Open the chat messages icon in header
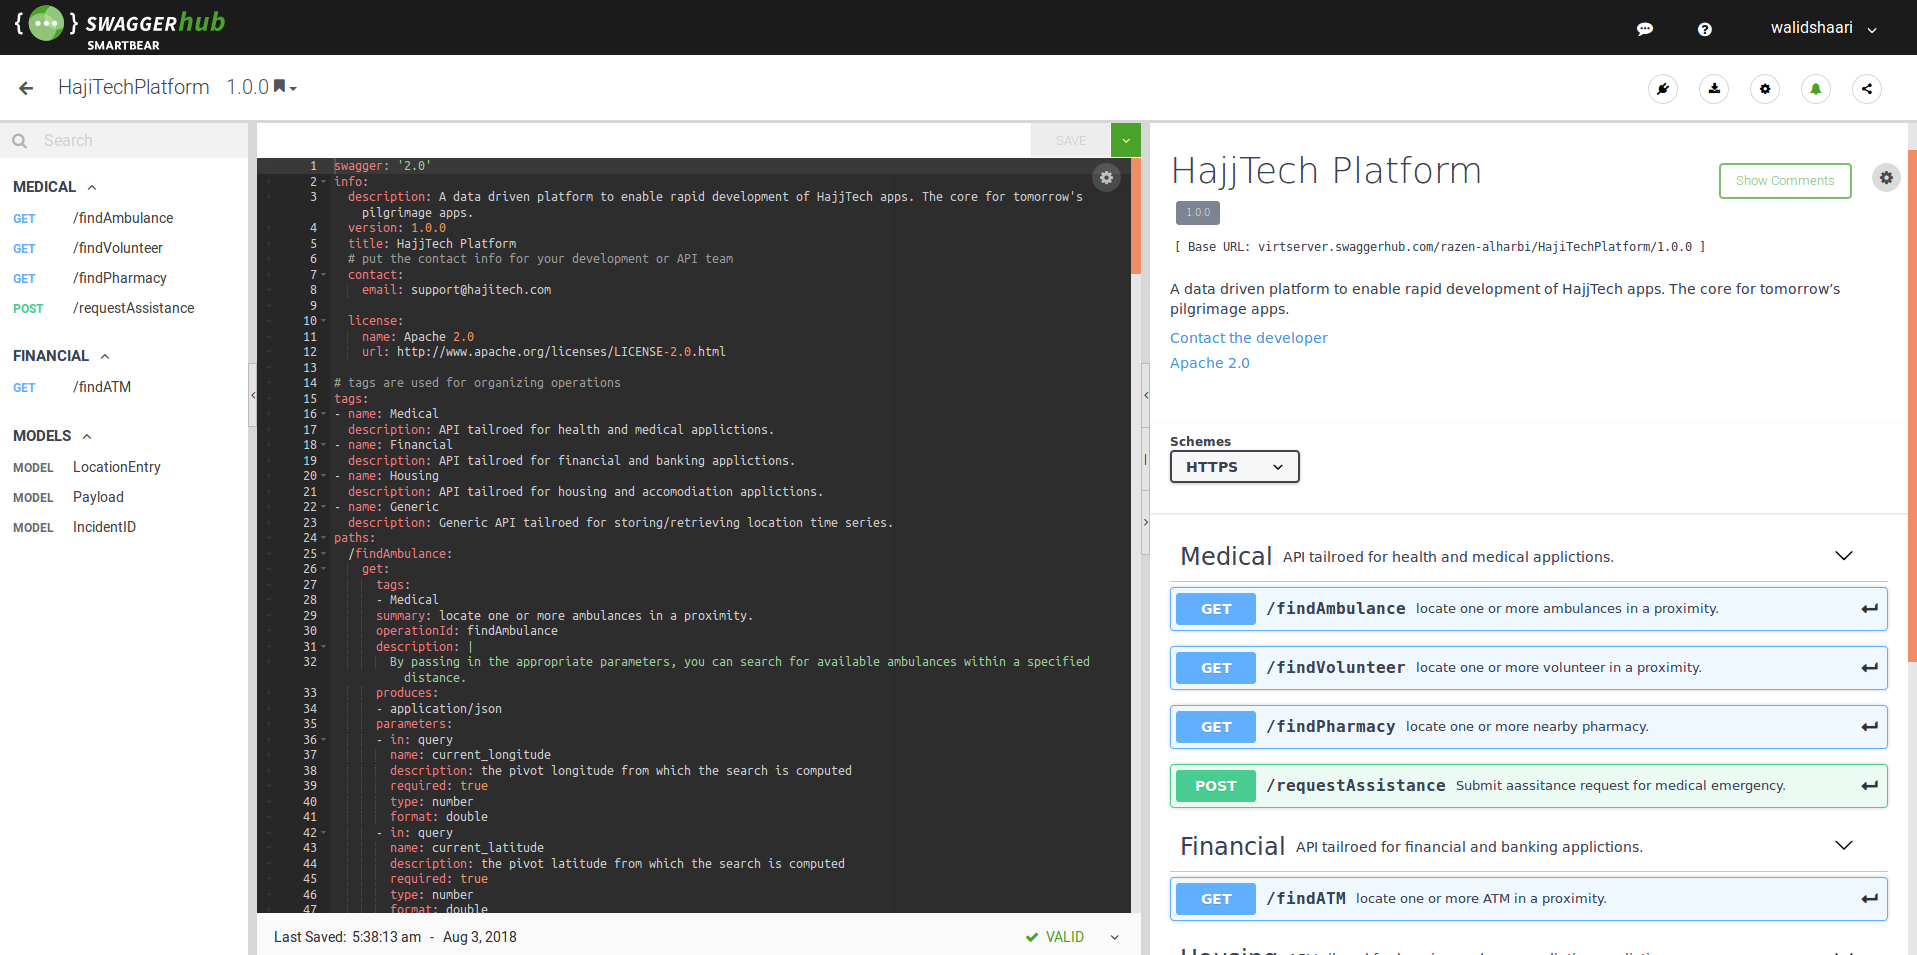Screen dimensions: 1917x955 coord(1644,29)
